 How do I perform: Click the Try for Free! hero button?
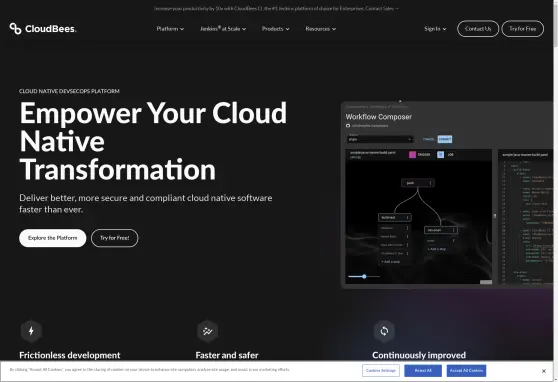[x=115, y=238]
